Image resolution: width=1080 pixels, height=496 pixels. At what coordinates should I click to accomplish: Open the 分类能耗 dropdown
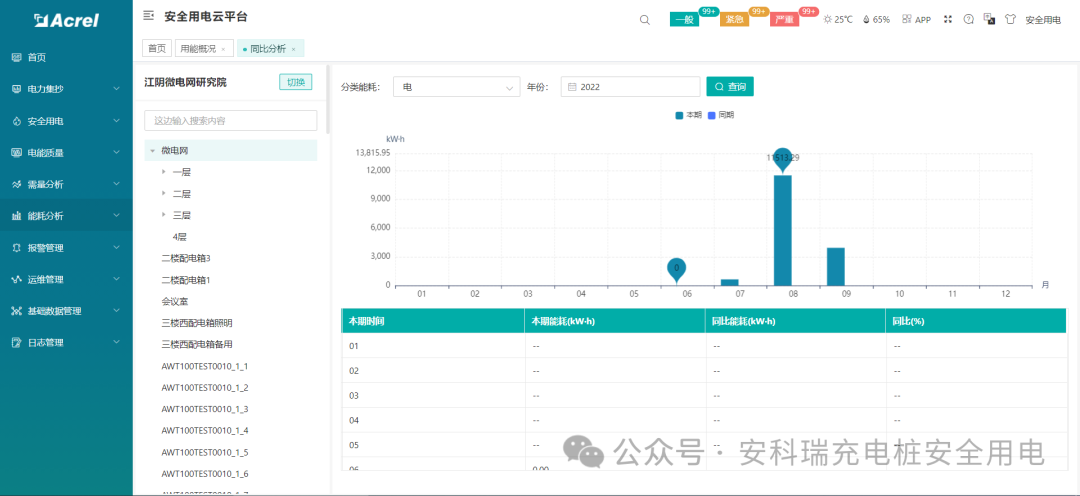457,87
